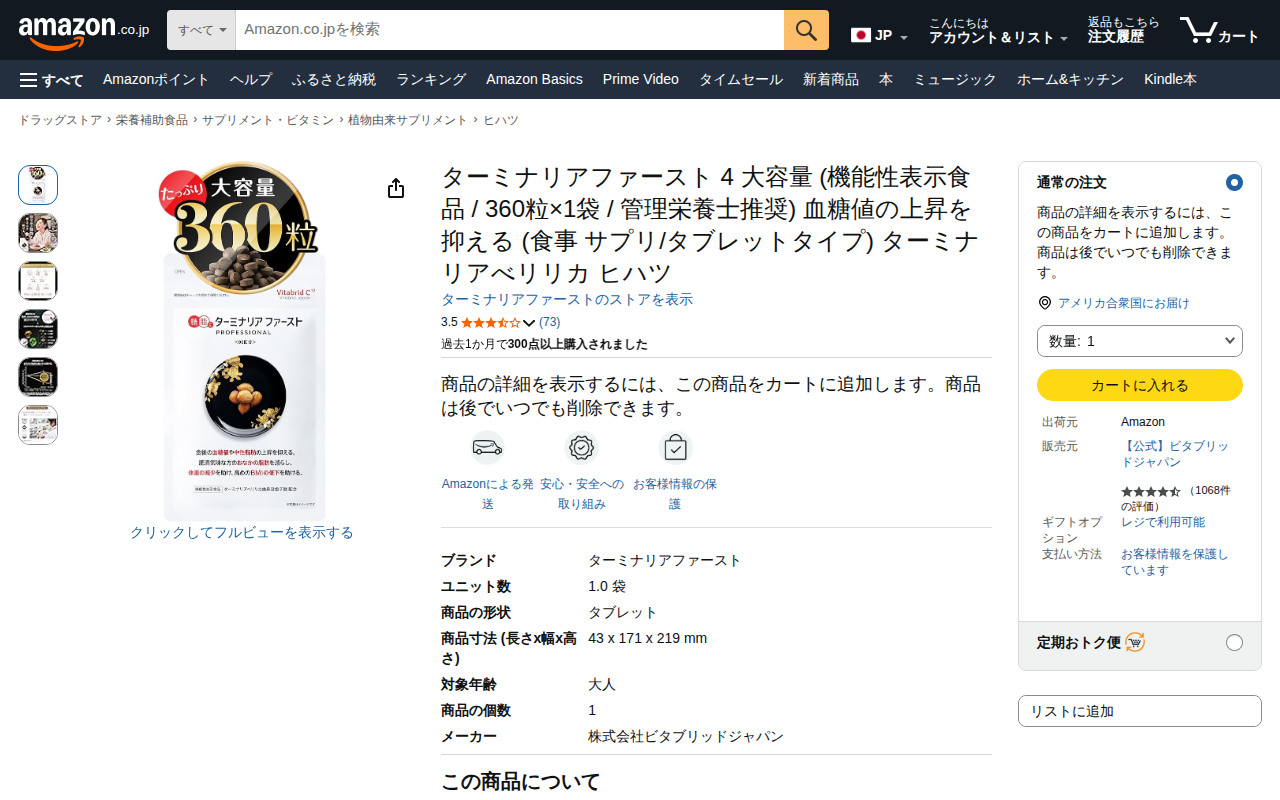Screen dimensions: 1280x800
Task: Open ヘルプ in navigation bar
Action: [251, 80]
